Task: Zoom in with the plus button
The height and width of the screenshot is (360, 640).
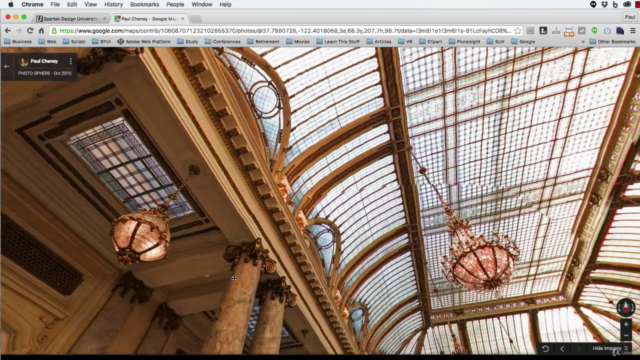Action: (x=626, y=324)
